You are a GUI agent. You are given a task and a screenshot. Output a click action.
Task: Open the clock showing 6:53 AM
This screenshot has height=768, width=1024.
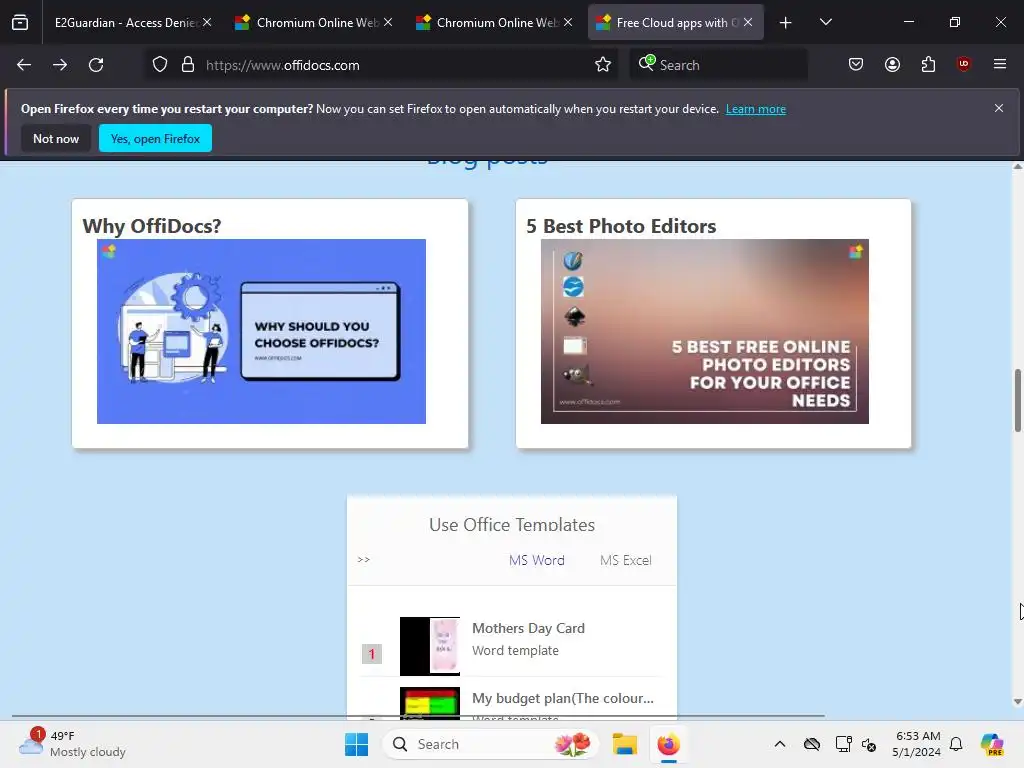[917, 744]
